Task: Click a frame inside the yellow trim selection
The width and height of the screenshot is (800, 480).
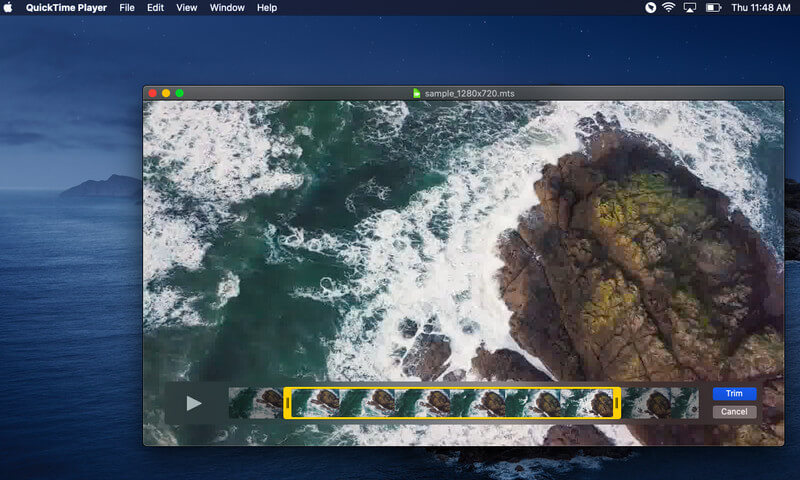Action: pos(452,403)
